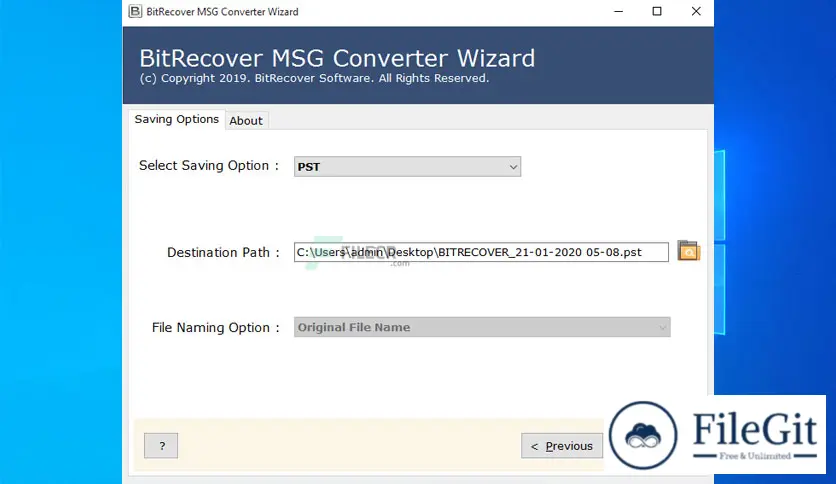Click the 'File Naming Option :' label
836x484 pixels.
(x=216, y=327)
